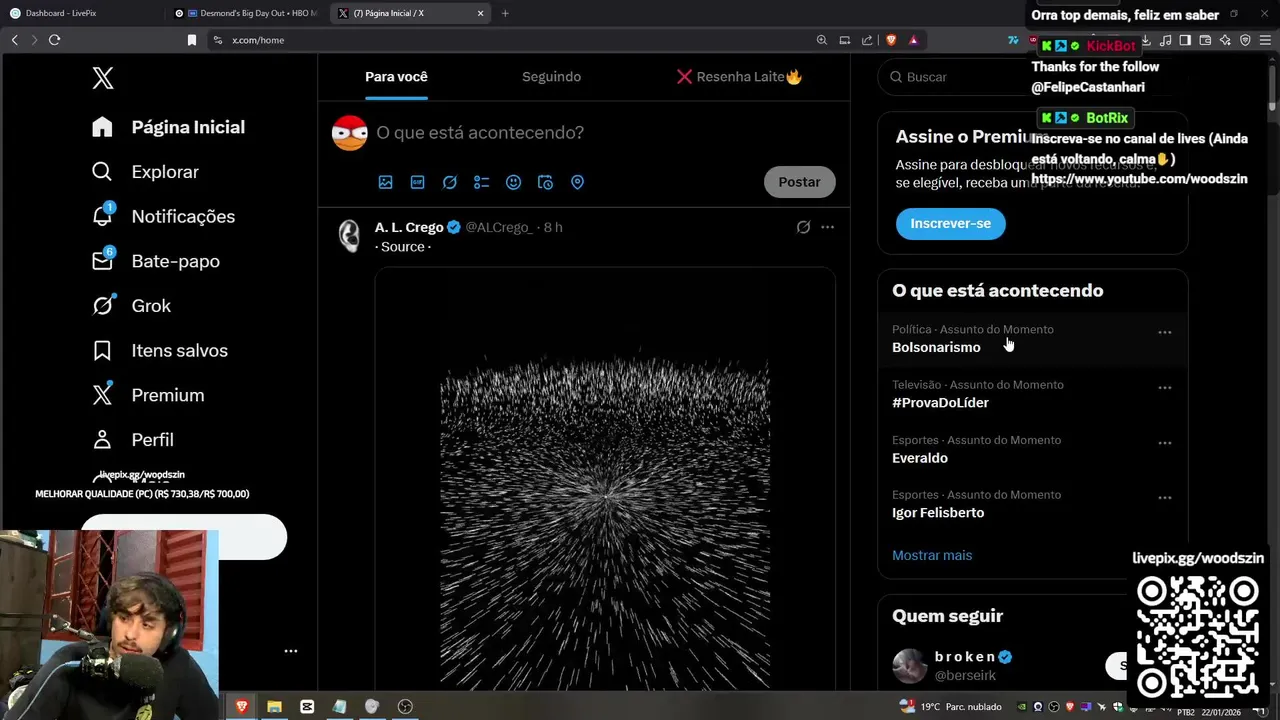
Task: Click the 'O que está acontecendo?' compose field
Action: click(480, 133)
